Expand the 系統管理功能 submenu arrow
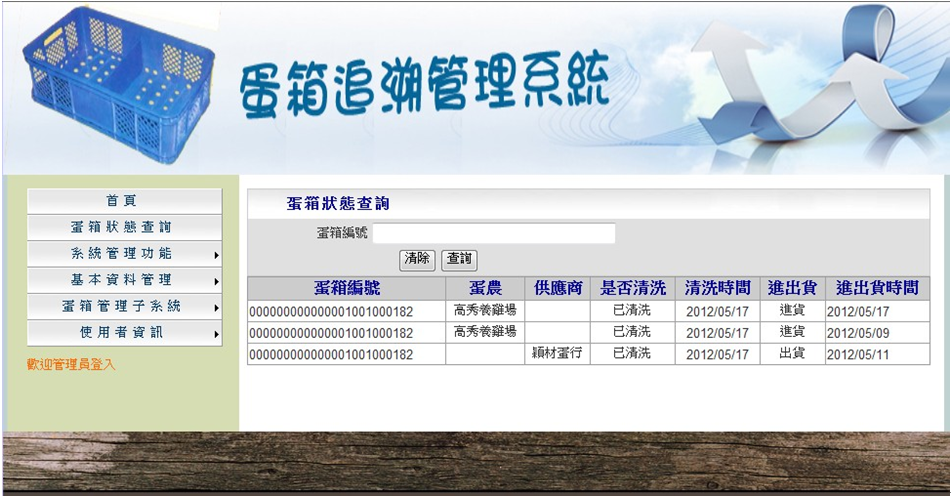Image resolution: width=951 pixels, height=496 pixels. [216, 254]
